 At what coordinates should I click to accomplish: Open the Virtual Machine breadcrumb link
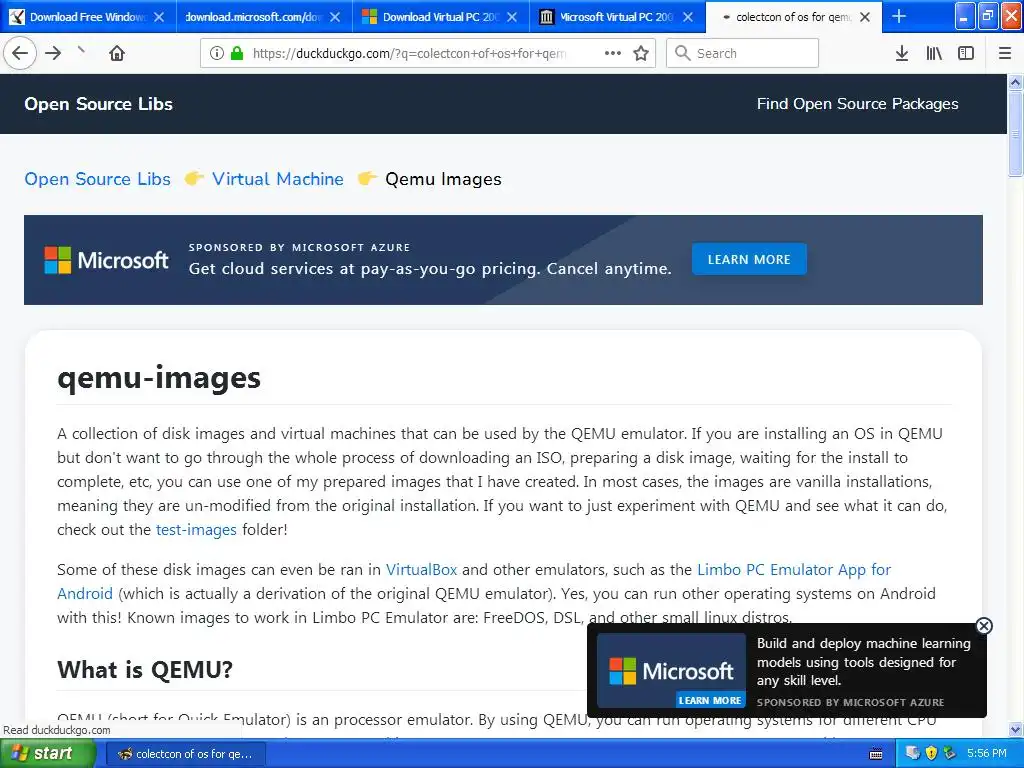[278, 179]
